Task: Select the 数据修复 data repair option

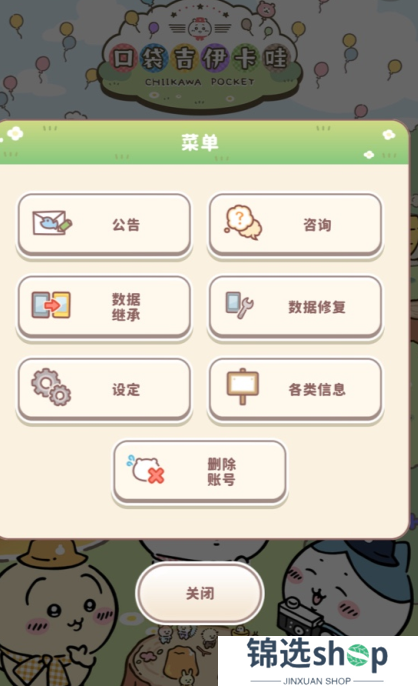Action: tap(295, 307)
